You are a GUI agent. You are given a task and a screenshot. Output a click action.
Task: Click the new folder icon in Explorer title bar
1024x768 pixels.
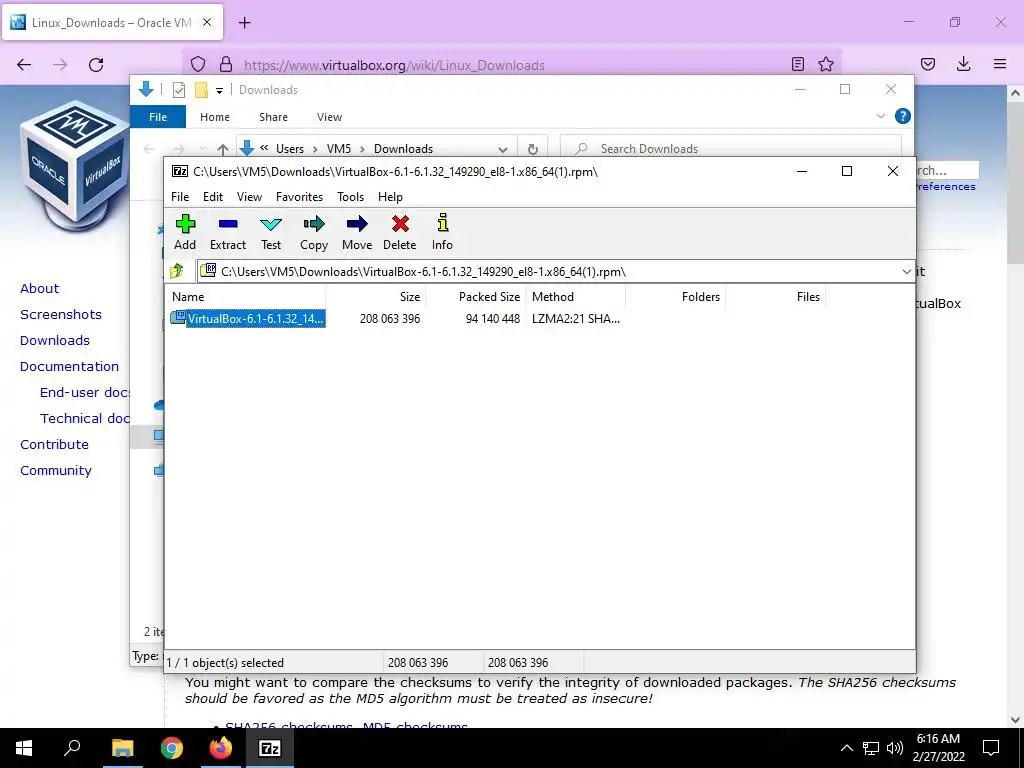[x=201, y=89]
